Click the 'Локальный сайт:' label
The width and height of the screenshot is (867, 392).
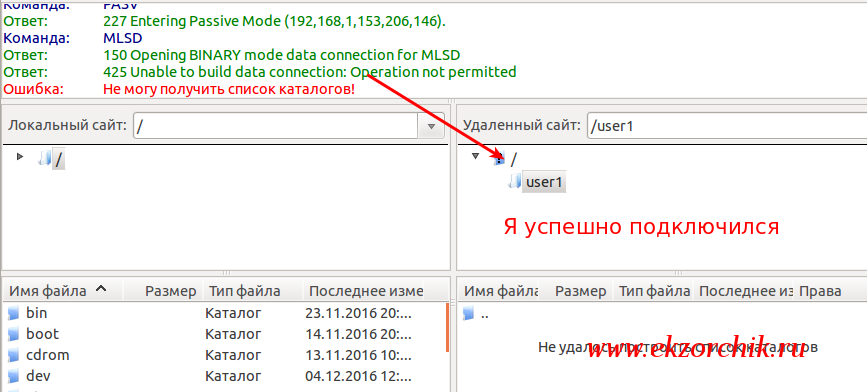point(67,126)
